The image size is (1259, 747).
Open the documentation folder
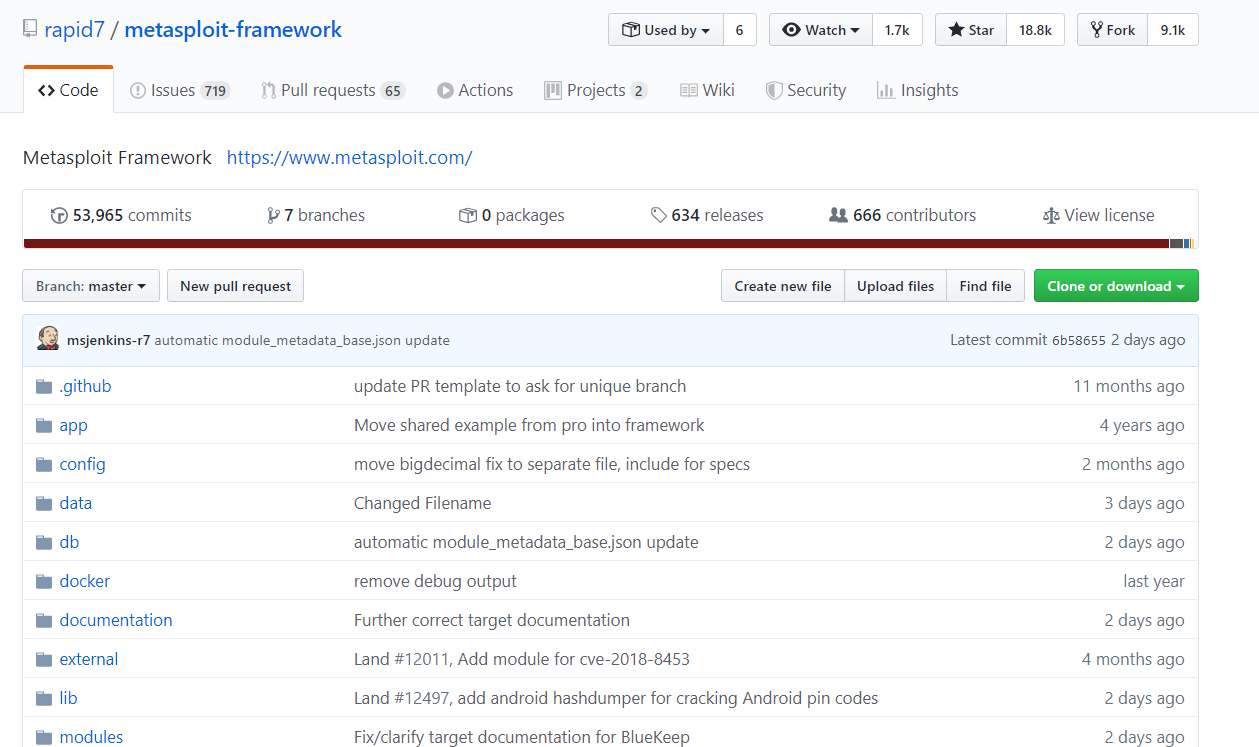tap(116, 621)
